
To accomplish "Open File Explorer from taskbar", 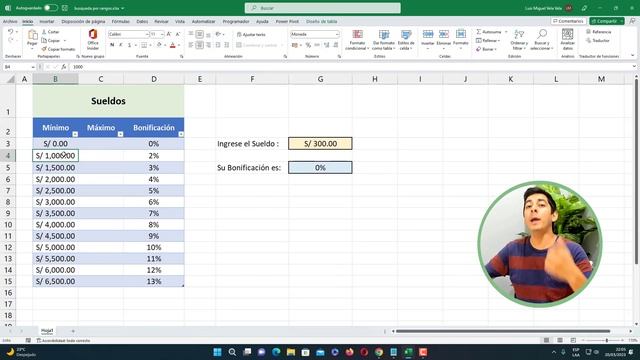I will tap(291, 352).
